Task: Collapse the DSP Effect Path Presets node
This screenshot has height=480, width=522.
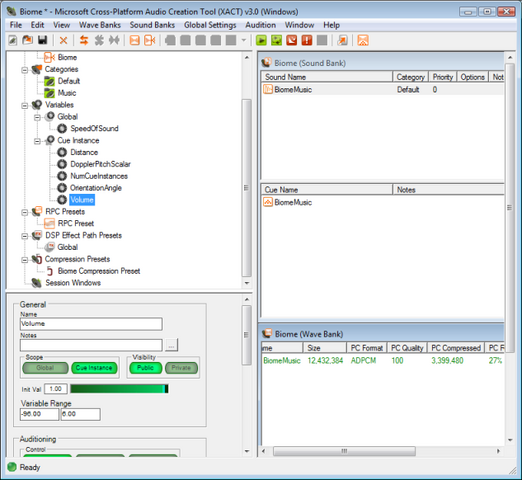Action: point(25,236)
